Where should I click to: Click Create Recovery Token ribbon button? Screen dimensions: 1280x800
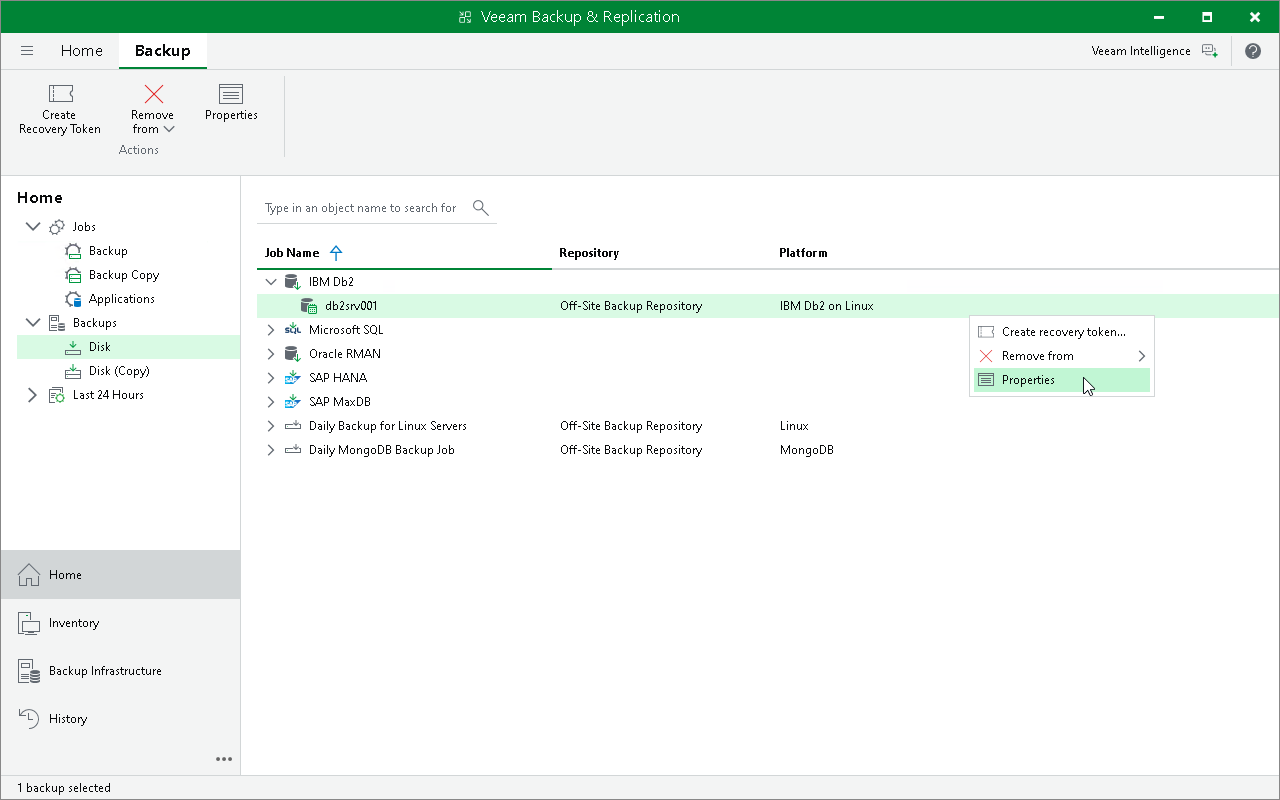click(60, 109)
